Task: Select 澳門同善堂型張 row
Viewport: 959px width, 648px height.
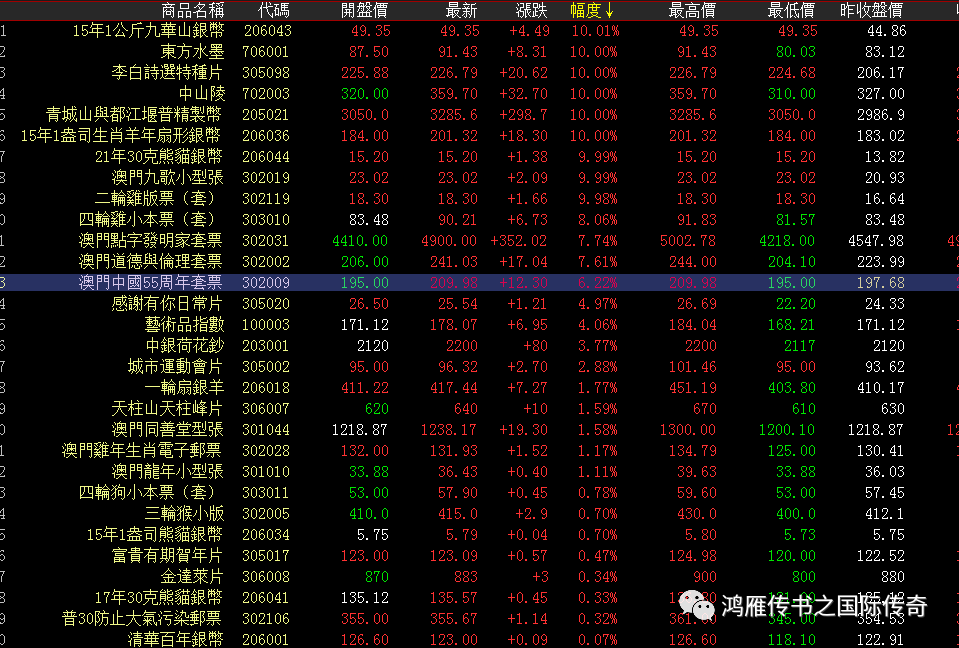Action: pyautogui.click(x=480, y=430)
